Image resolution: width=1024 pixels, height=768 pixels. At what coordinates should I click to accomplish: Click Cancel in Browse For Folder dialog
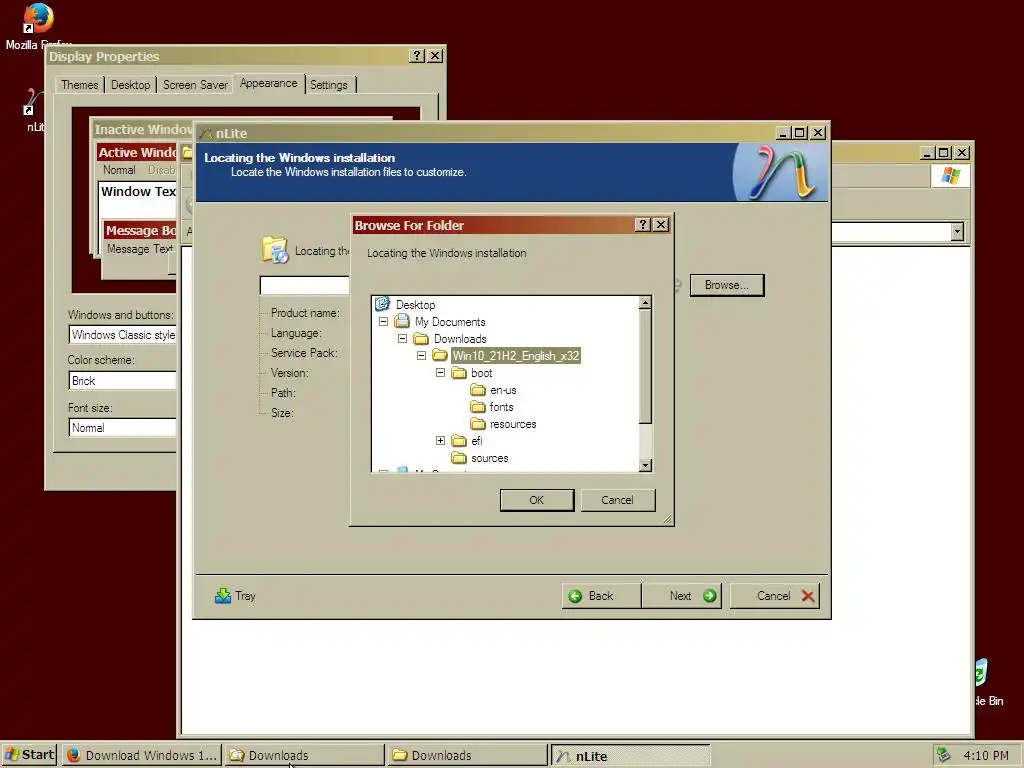coord(617,500)
